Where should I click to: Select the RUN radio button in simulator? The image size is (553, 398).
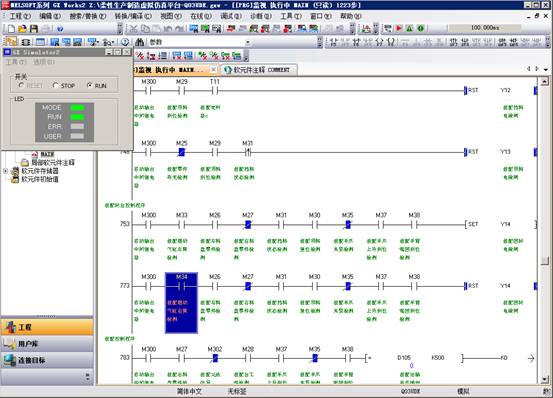90,85
